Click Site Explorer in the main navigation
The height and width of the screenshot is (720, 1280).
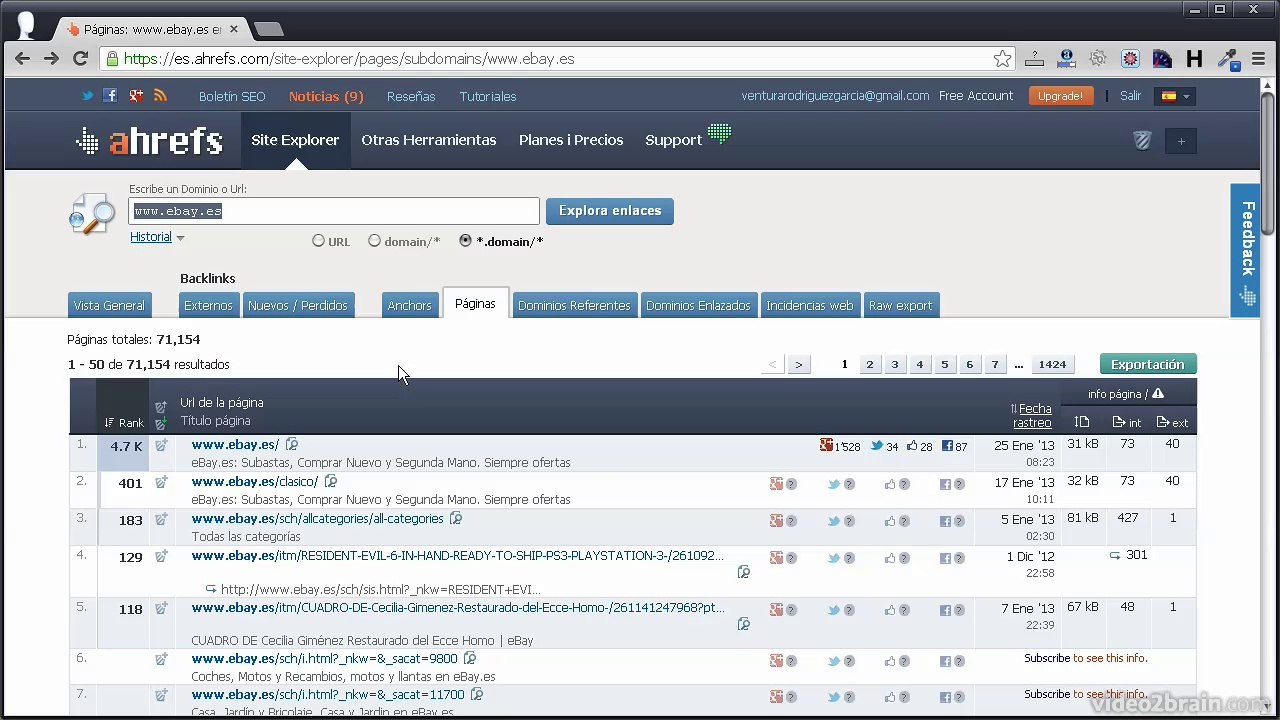[x=295, y=140]
